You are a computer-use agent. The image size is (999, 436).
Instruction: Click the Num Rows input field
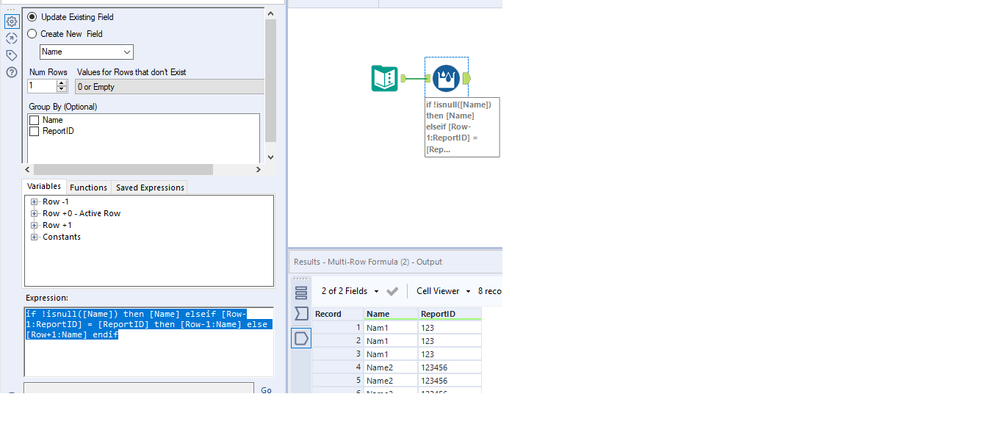(x=42, y=86)
